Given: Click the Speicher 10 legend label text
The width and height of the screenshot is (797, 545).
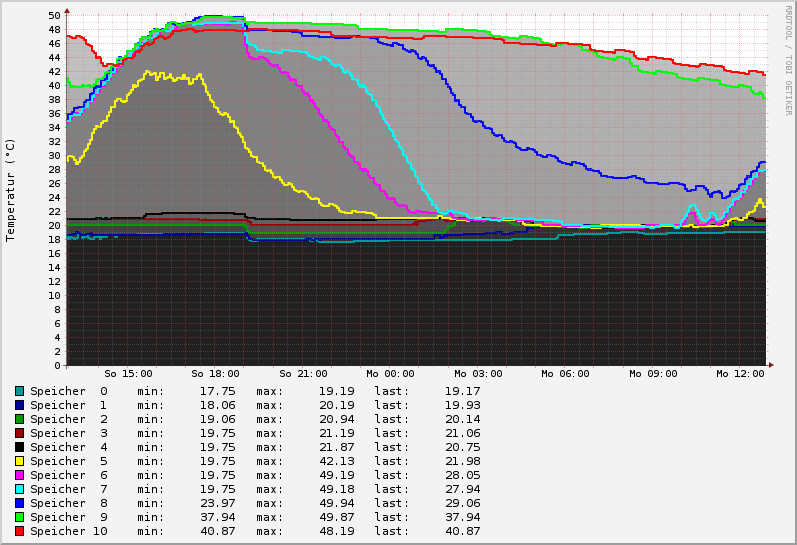Looking at the screenshot, I should (x=68, y=531).
